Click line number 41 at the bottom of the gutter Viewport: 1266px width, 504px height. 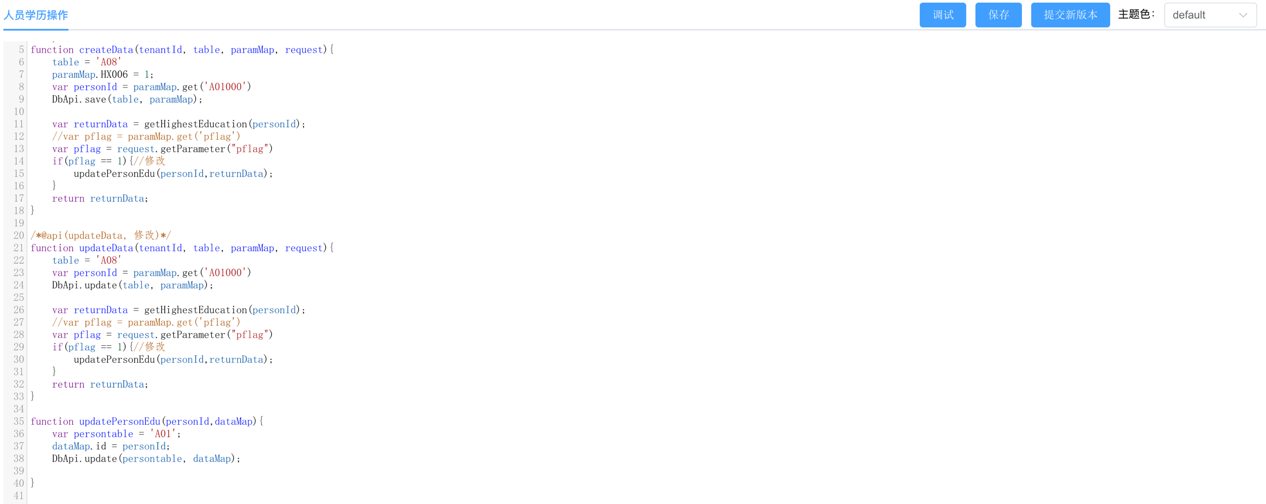point(19,496)
